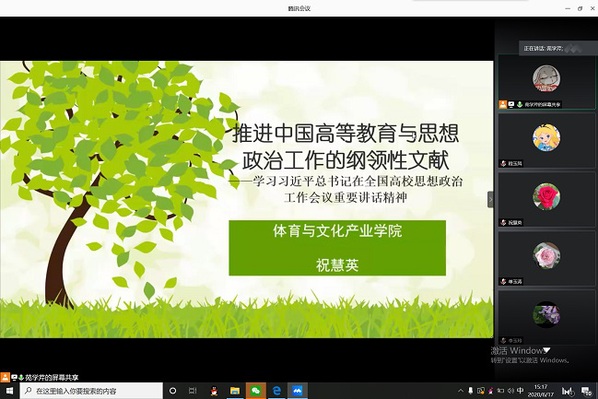598x399 pixels.
Task: Click the screen-sharing host's sketch avatar tile
Action: click(x=547, y=82)
